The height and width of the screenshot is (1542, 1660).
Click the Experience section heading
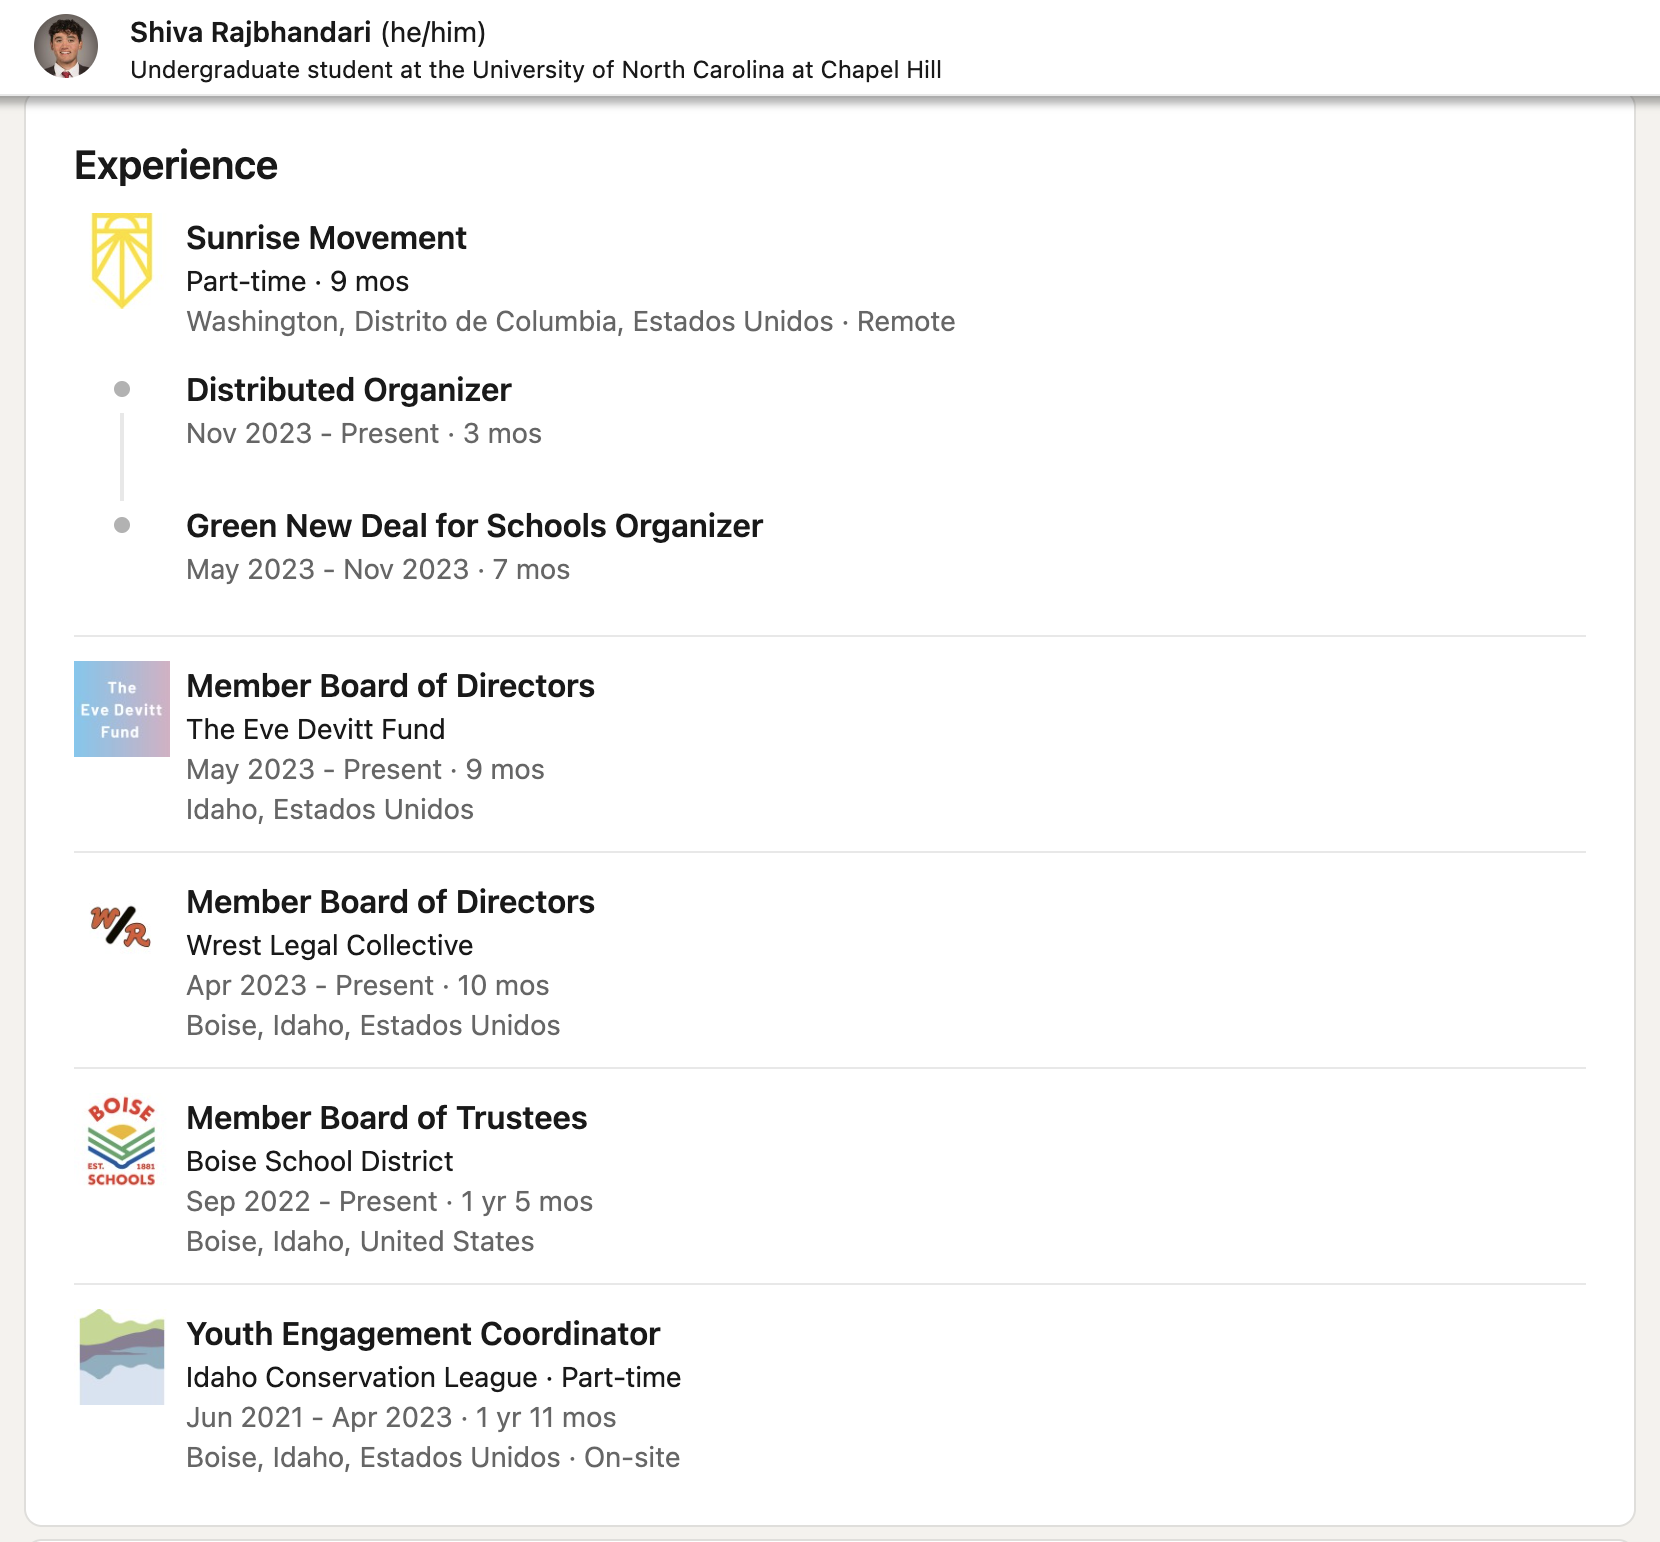(176, 165)
